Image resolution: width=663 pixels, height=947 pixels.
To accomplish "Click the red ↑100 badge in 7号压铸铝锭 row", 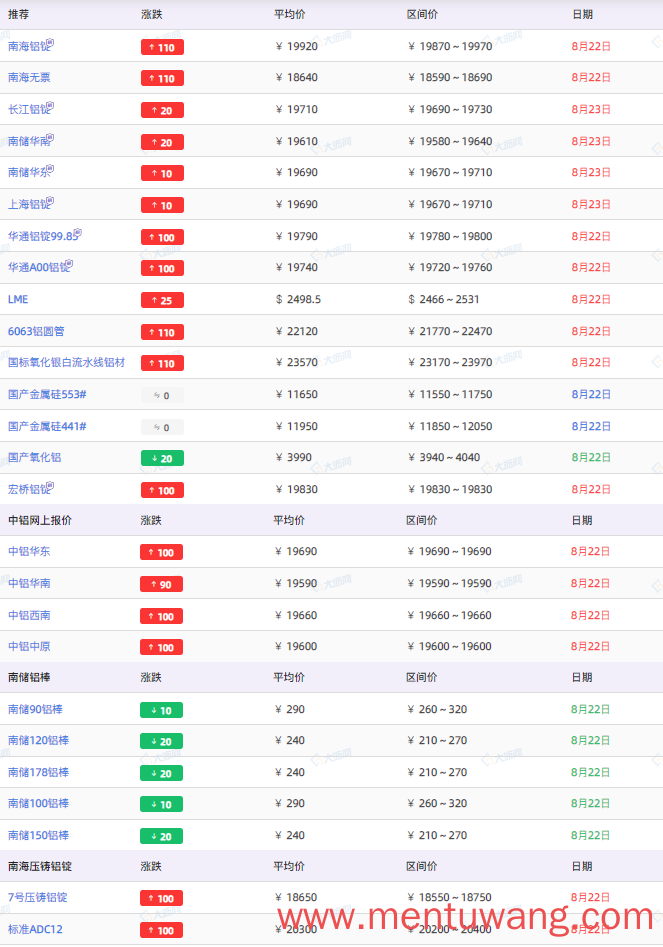I will pos(162,899).
